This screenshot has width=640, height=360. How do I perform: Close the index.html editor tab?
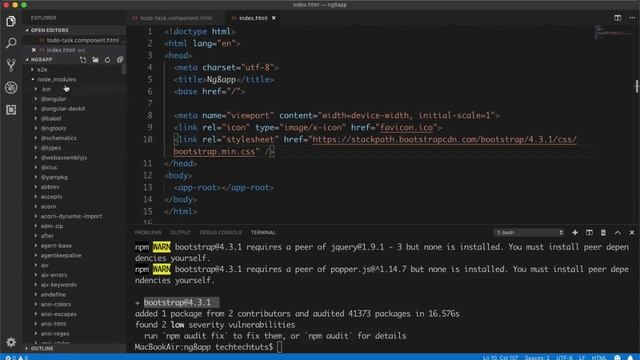pyautogui.click(x=273, y=18)
